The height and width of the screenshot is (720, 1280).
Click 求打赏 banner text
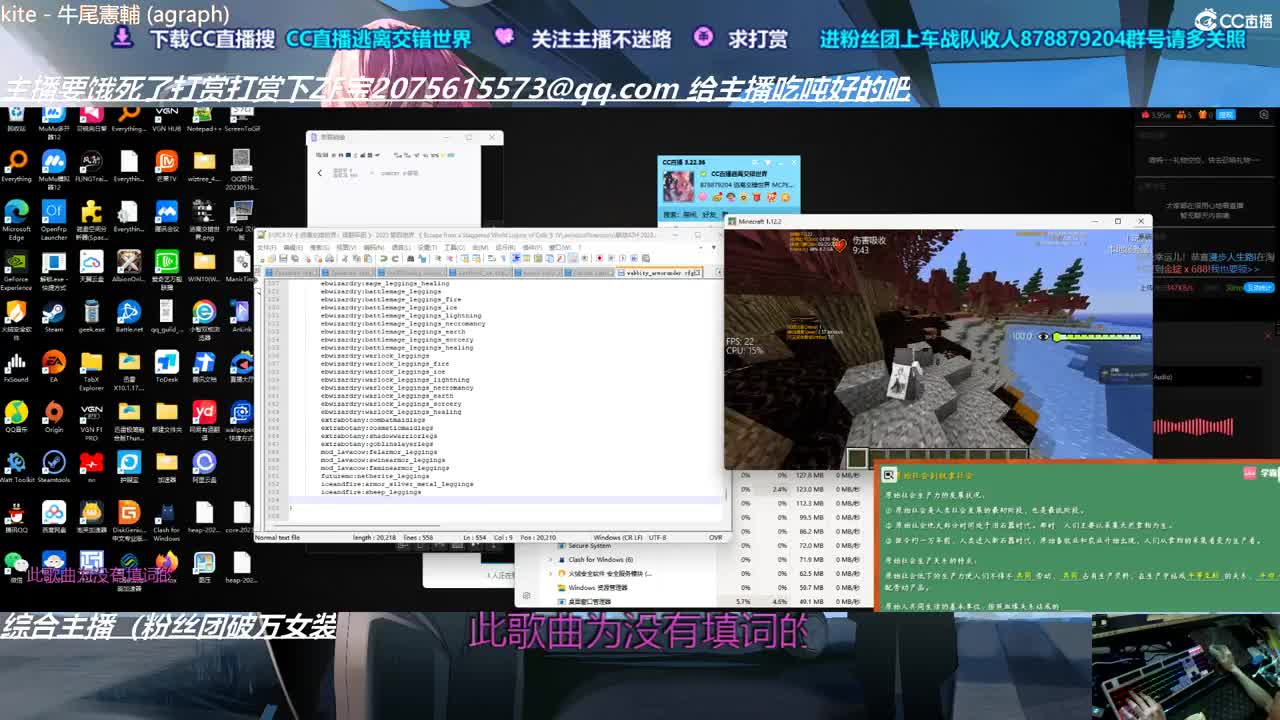[x=758, y=39]
